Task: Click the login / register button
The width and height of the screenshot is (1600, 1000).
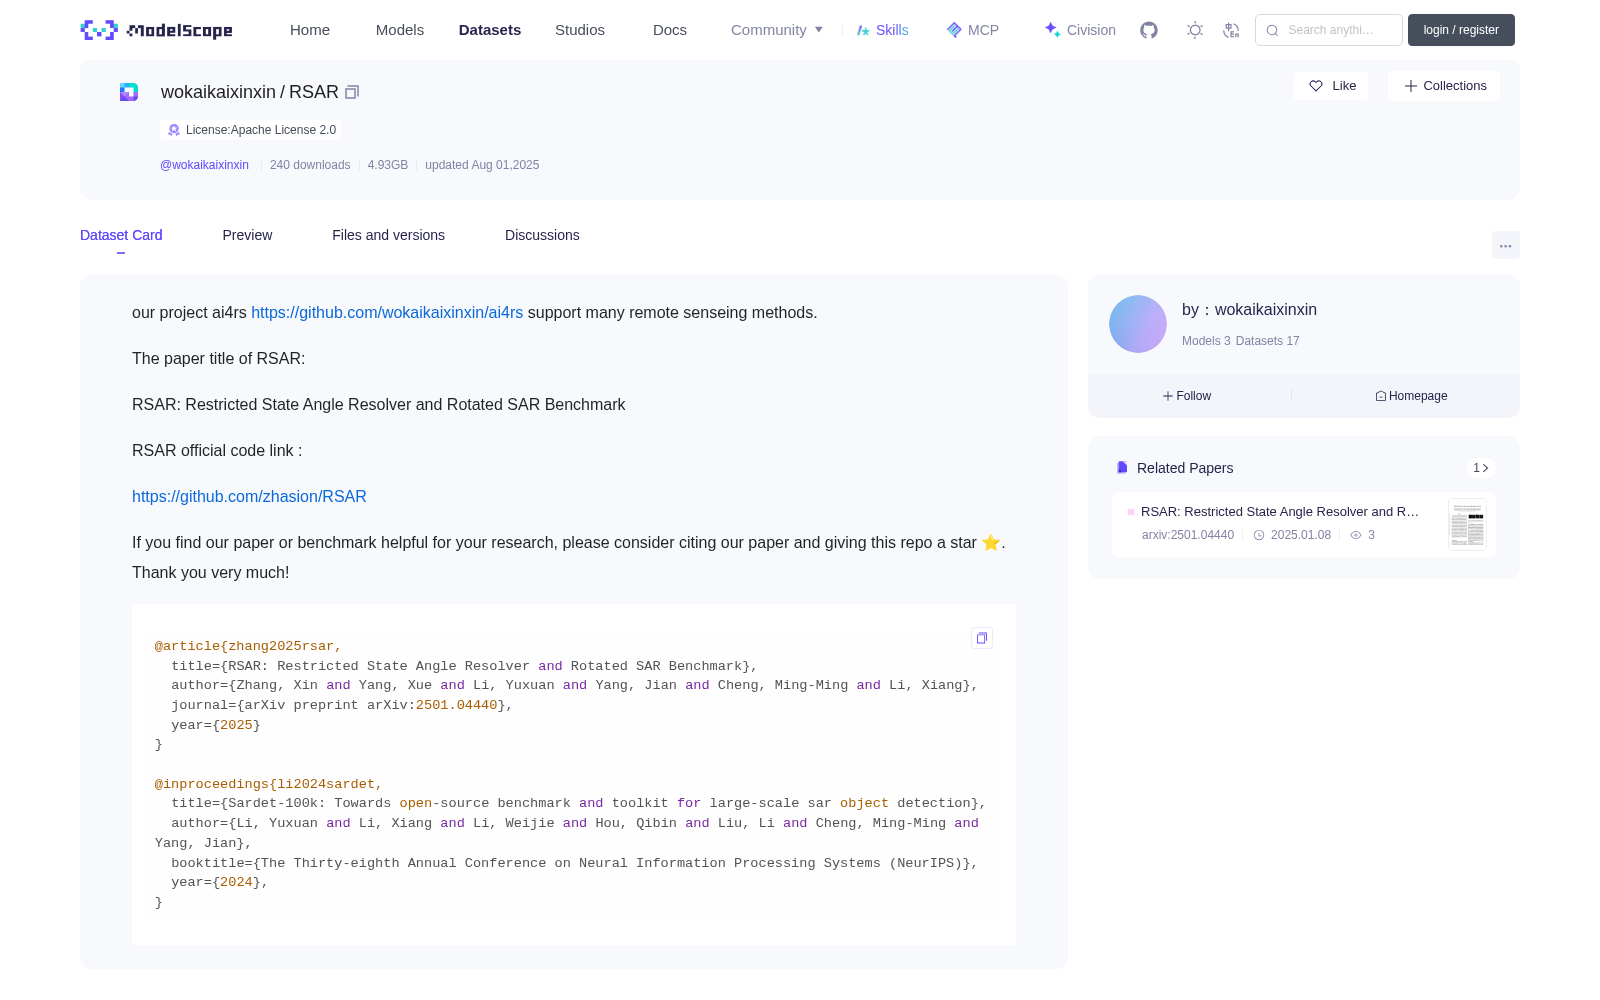Action: (1461, 30)
